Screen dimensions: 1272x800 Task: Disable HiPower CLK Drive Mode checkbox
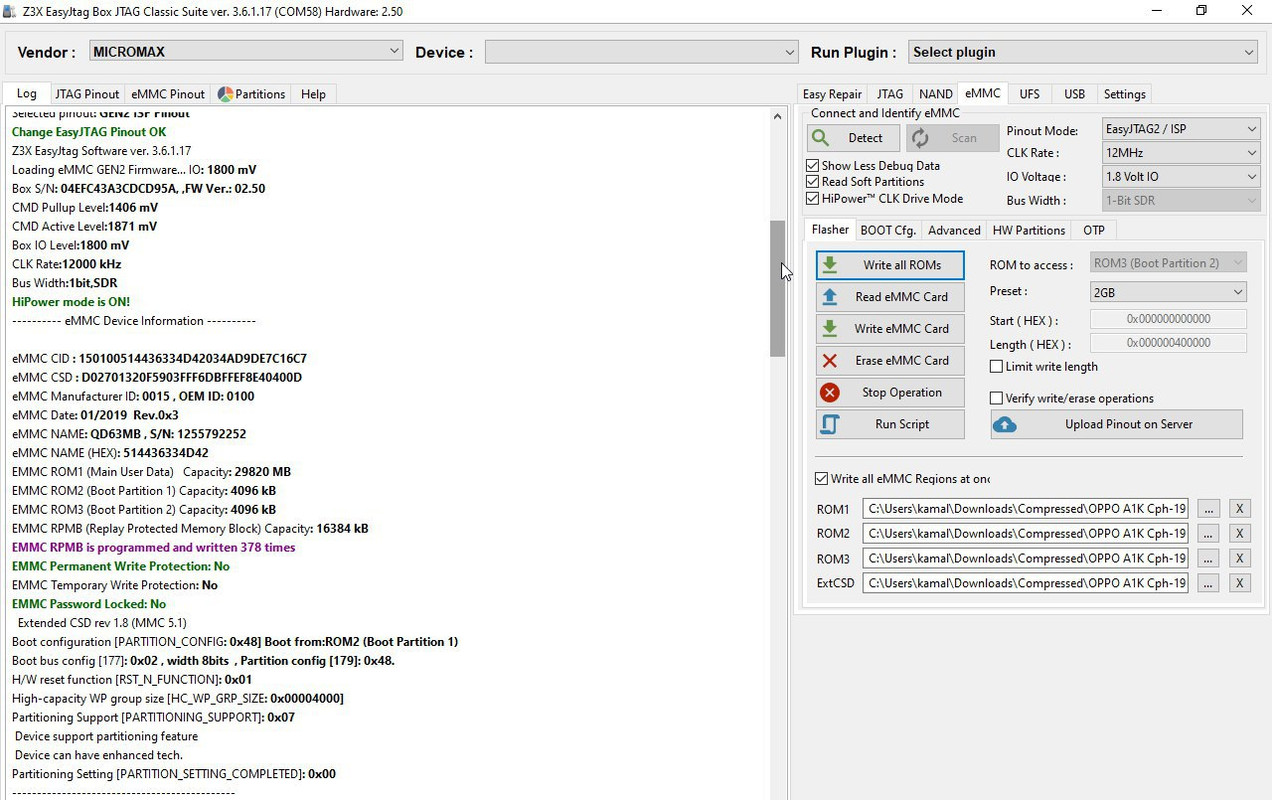point(812,198)
